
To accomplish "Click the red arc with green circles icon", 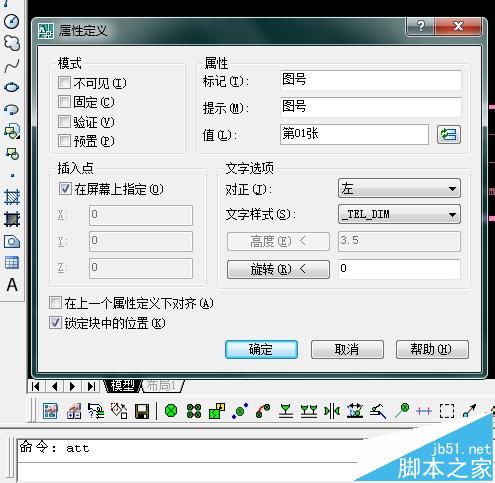I will click(x=263, y=411).
